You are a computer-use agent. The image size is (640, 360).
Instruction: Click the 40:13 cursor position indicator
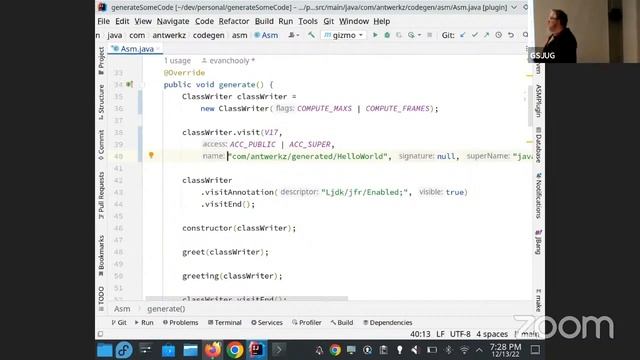(x=420, y=334)
